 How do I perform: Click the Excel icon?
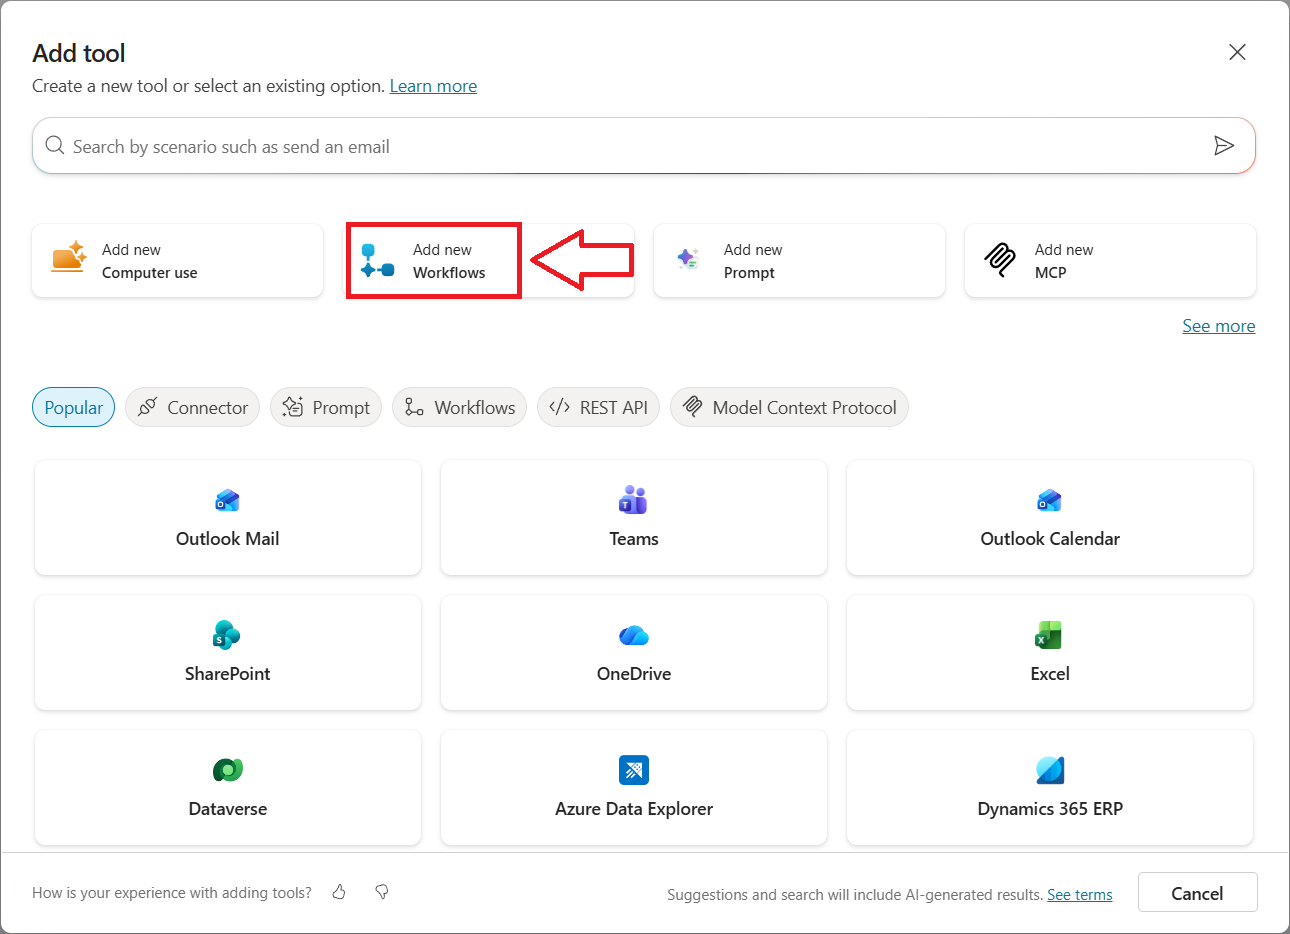(1049, 635)
